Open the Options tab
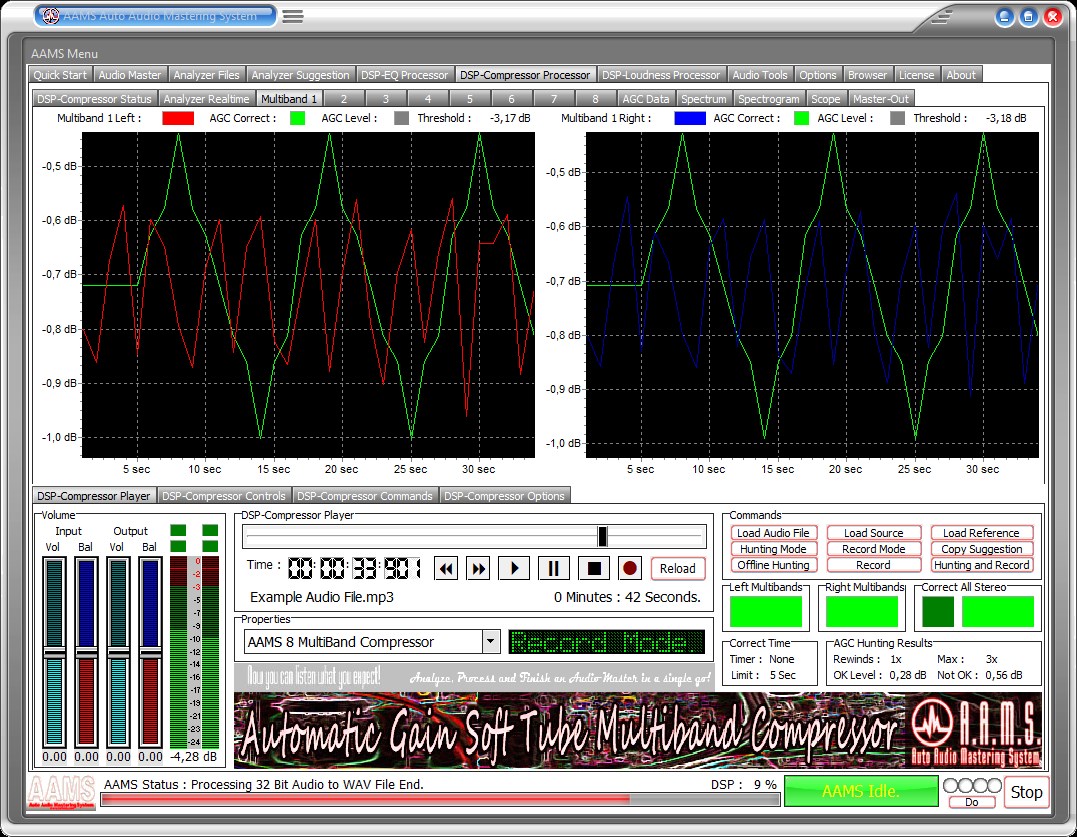The height and width of the screenshot is (837, 1077). [x=817, y=75]
